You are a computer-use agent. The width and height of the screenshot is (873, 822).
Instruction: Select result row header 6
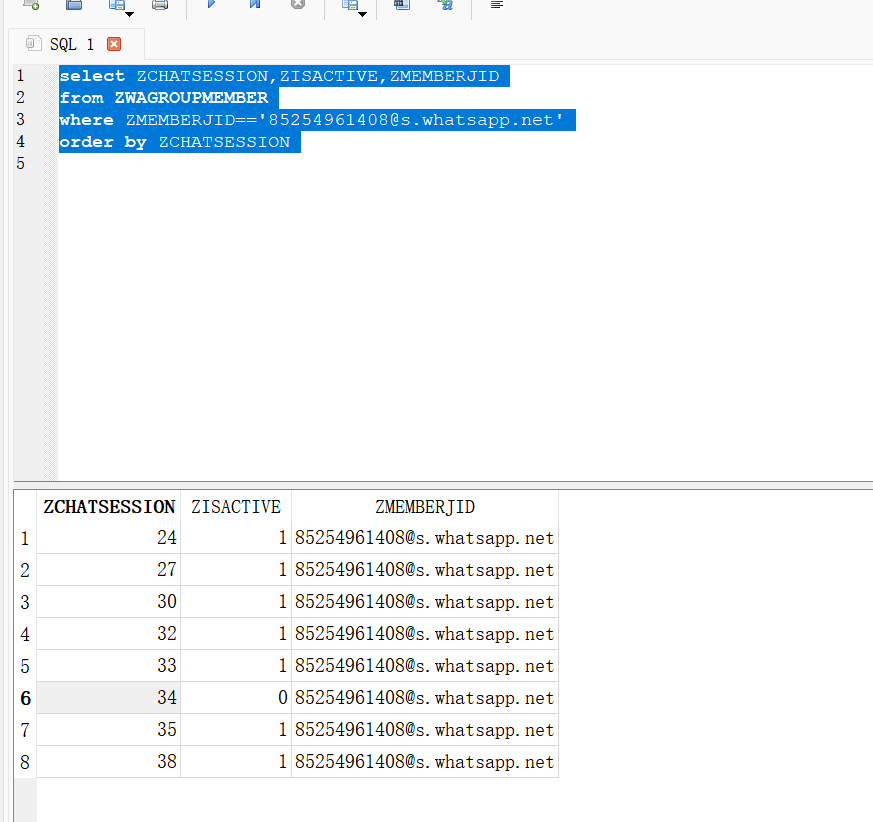pos(25,698)
